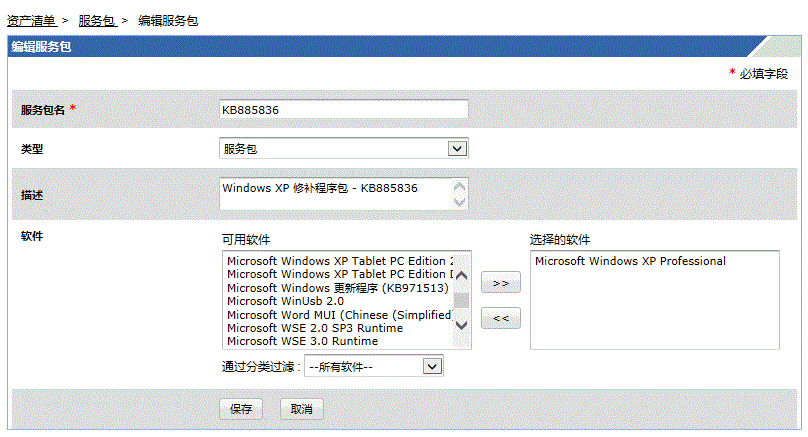Select Microsoft Windows XP Professional in selected software
The image size is (808, 437).
click(x=630, y=261)
